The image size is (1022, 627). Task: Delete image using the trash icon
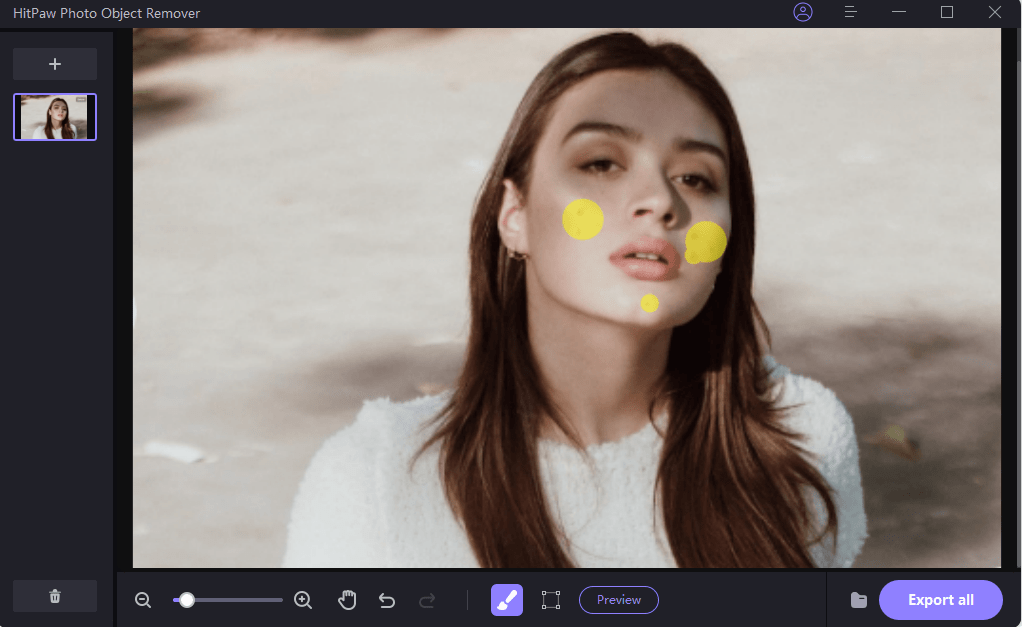pyautogui.click(x=55, y=596)
